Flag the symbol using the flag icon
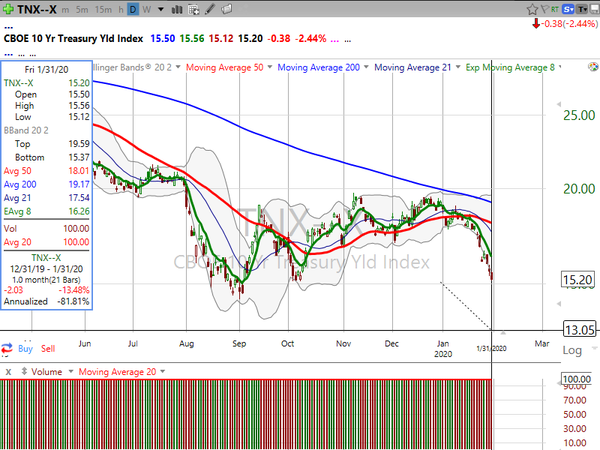 [544, 9]
